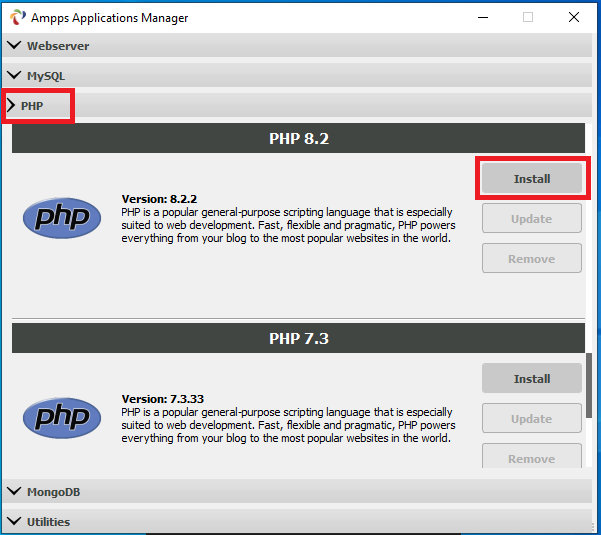The image size is (601, 535).
Task: Expand the Webserver section chevron
Action: click(14, 45)
